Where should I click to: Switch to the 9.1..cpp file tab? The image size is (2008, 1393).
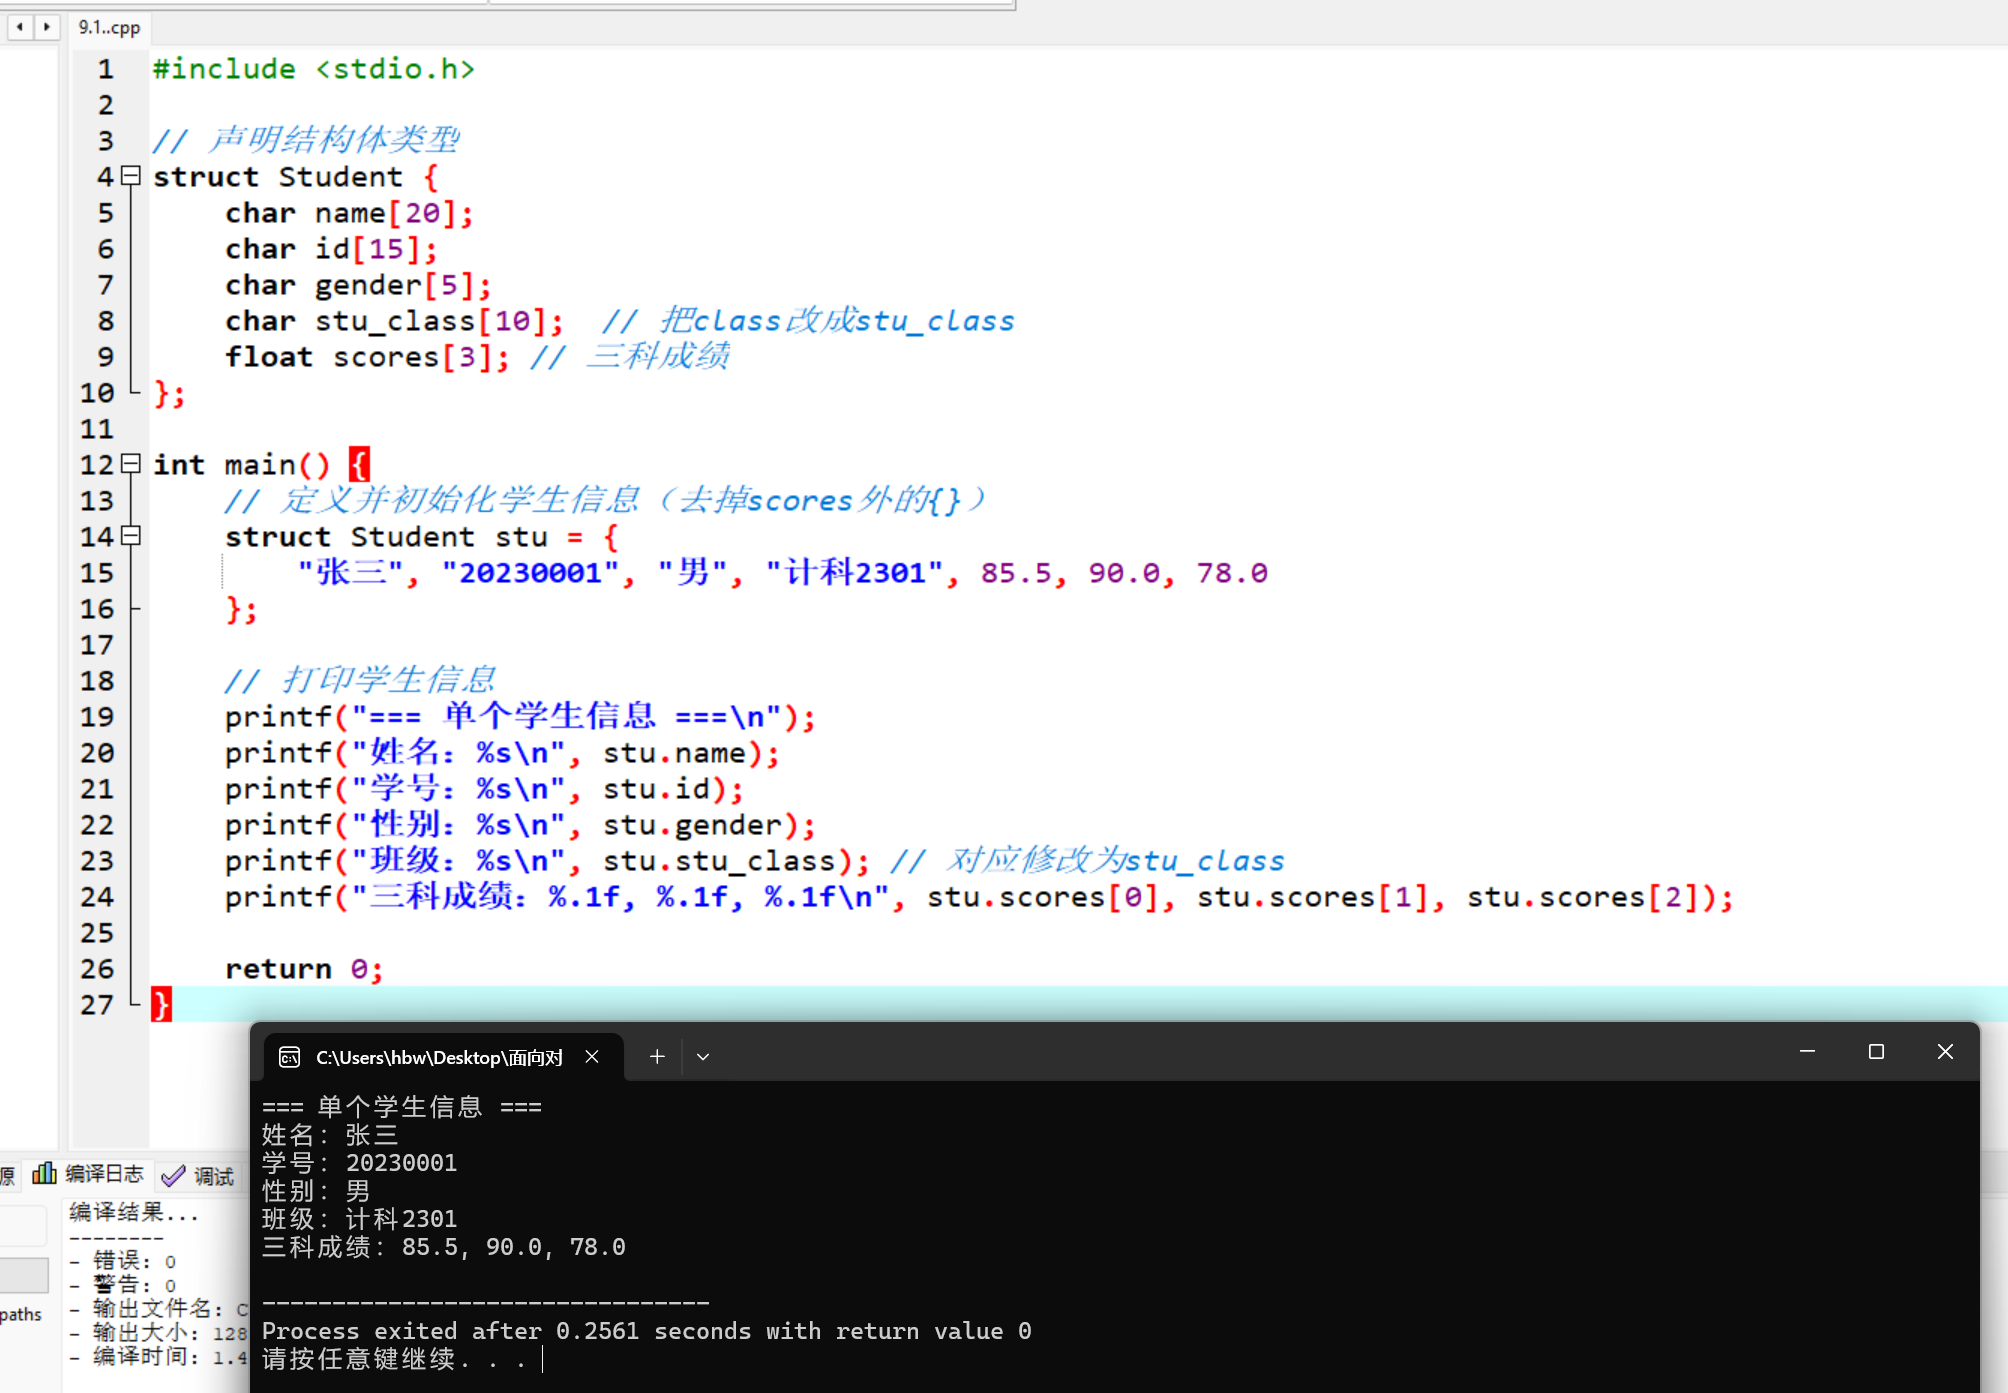tap(109, 27)
